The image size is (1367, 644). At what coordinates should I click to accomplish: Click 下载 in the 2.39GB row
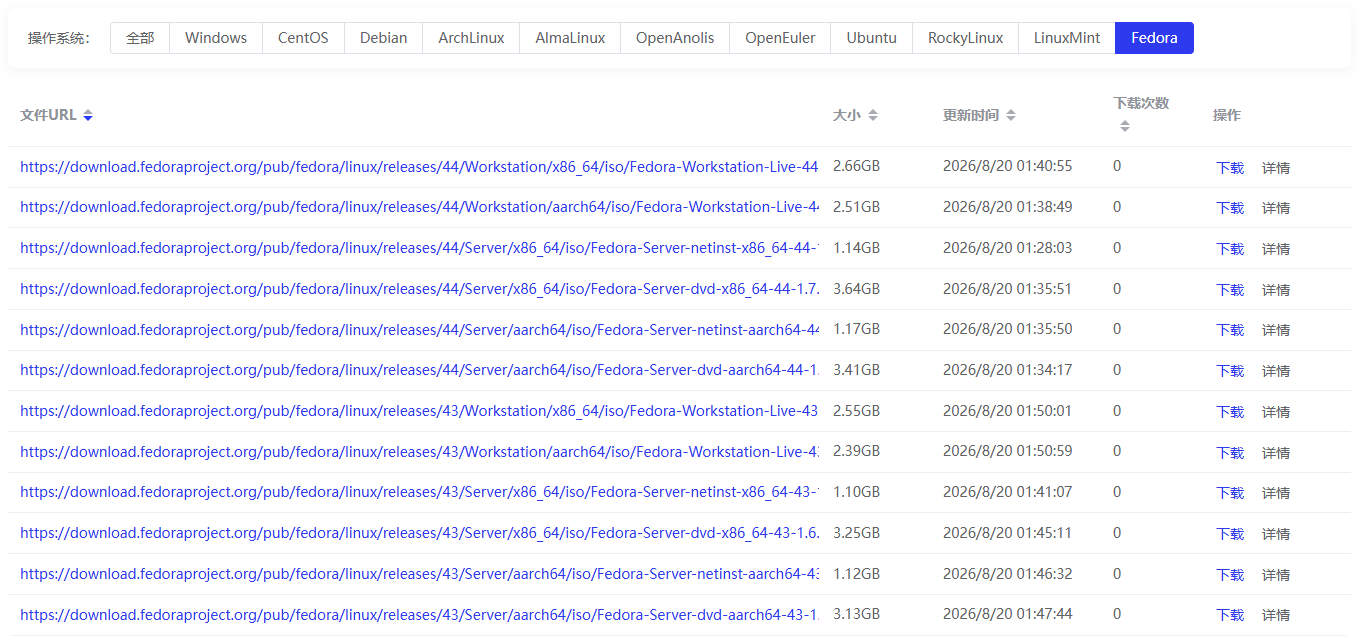1230,453
